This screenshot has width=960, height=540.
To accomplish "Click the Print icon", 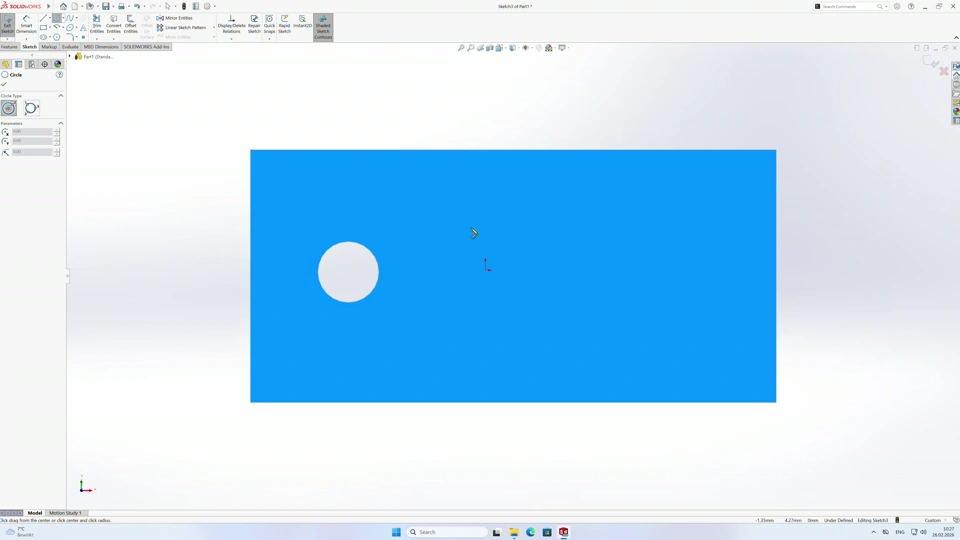I will coord(121,6).
